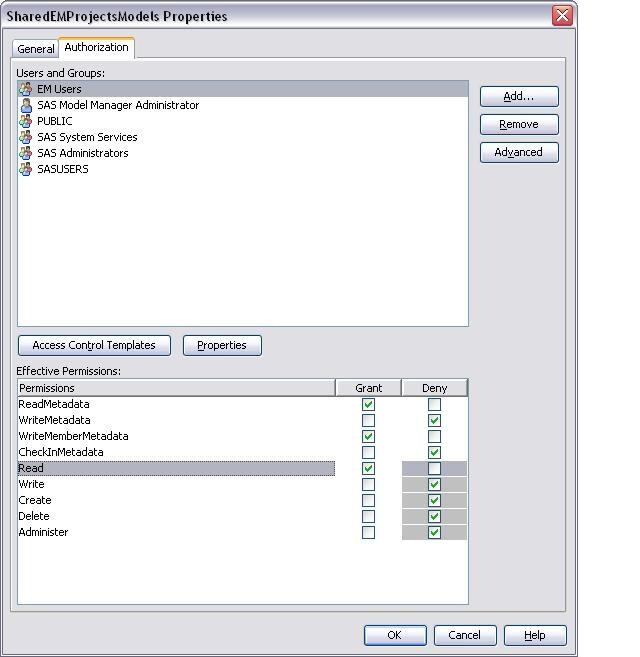Open Advanced authorization settings
The width and height of the screenshot is (640, 657).
[x=518, y=153]
